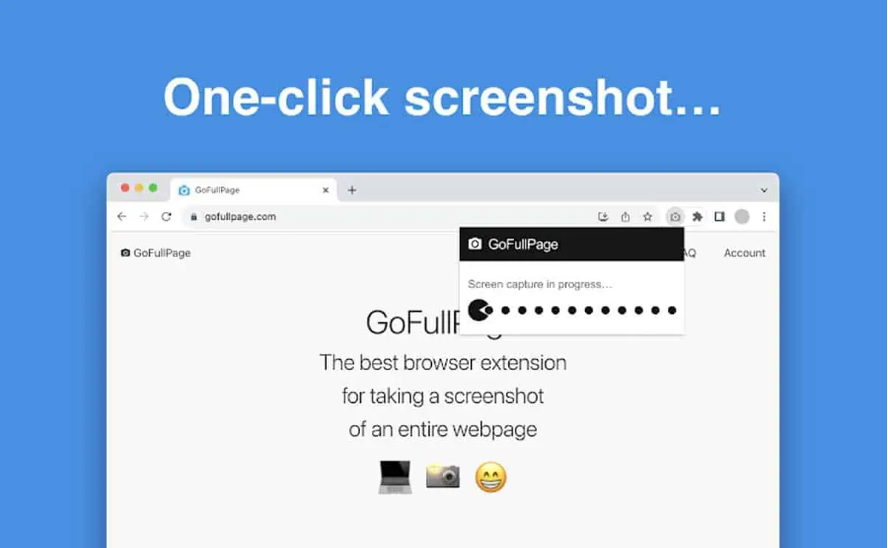Open the Account link in site navigation
This screenshot has height=548, width=888.
(744, 253)
